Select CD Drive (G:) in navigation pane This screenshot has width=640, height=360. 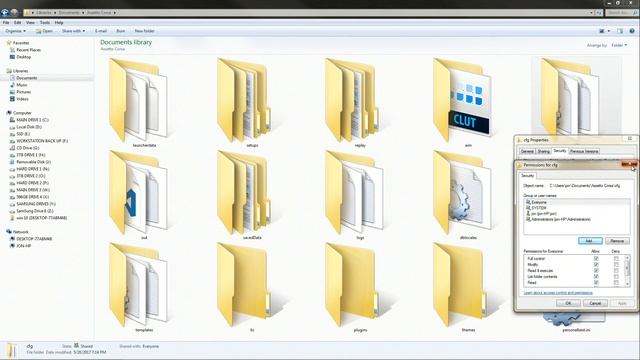pos(24,148)
